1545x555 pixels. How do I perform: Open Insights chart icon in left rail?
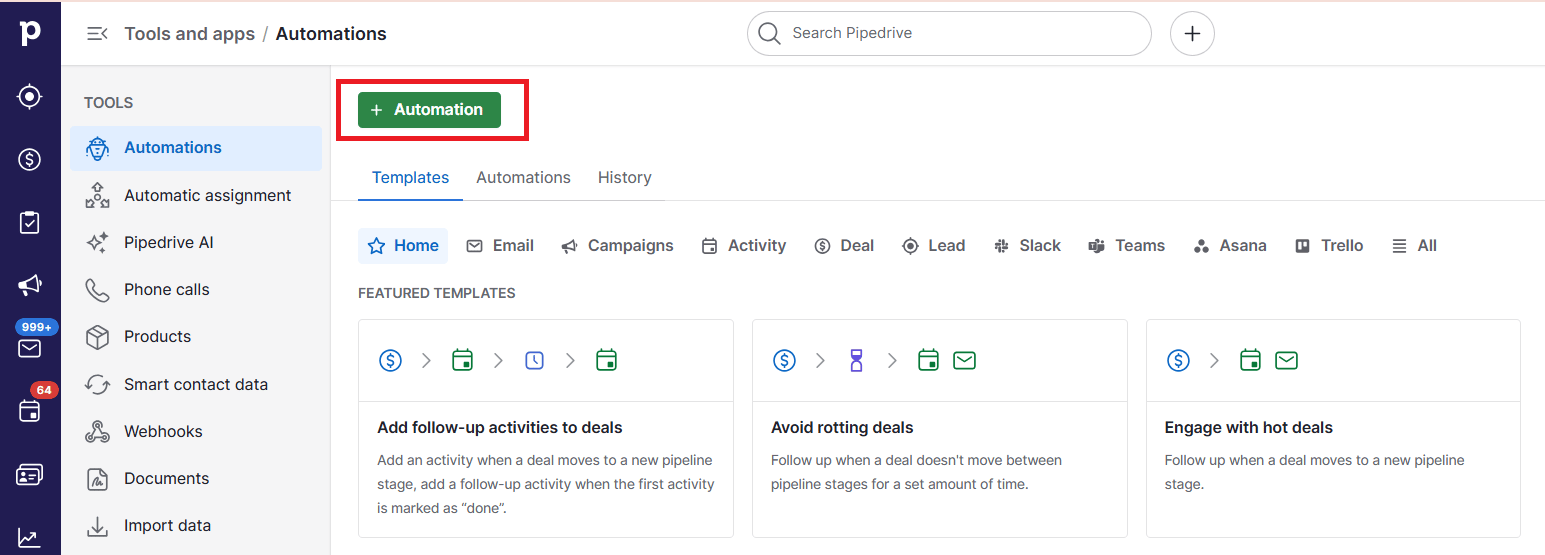click(x=30, y=538)
